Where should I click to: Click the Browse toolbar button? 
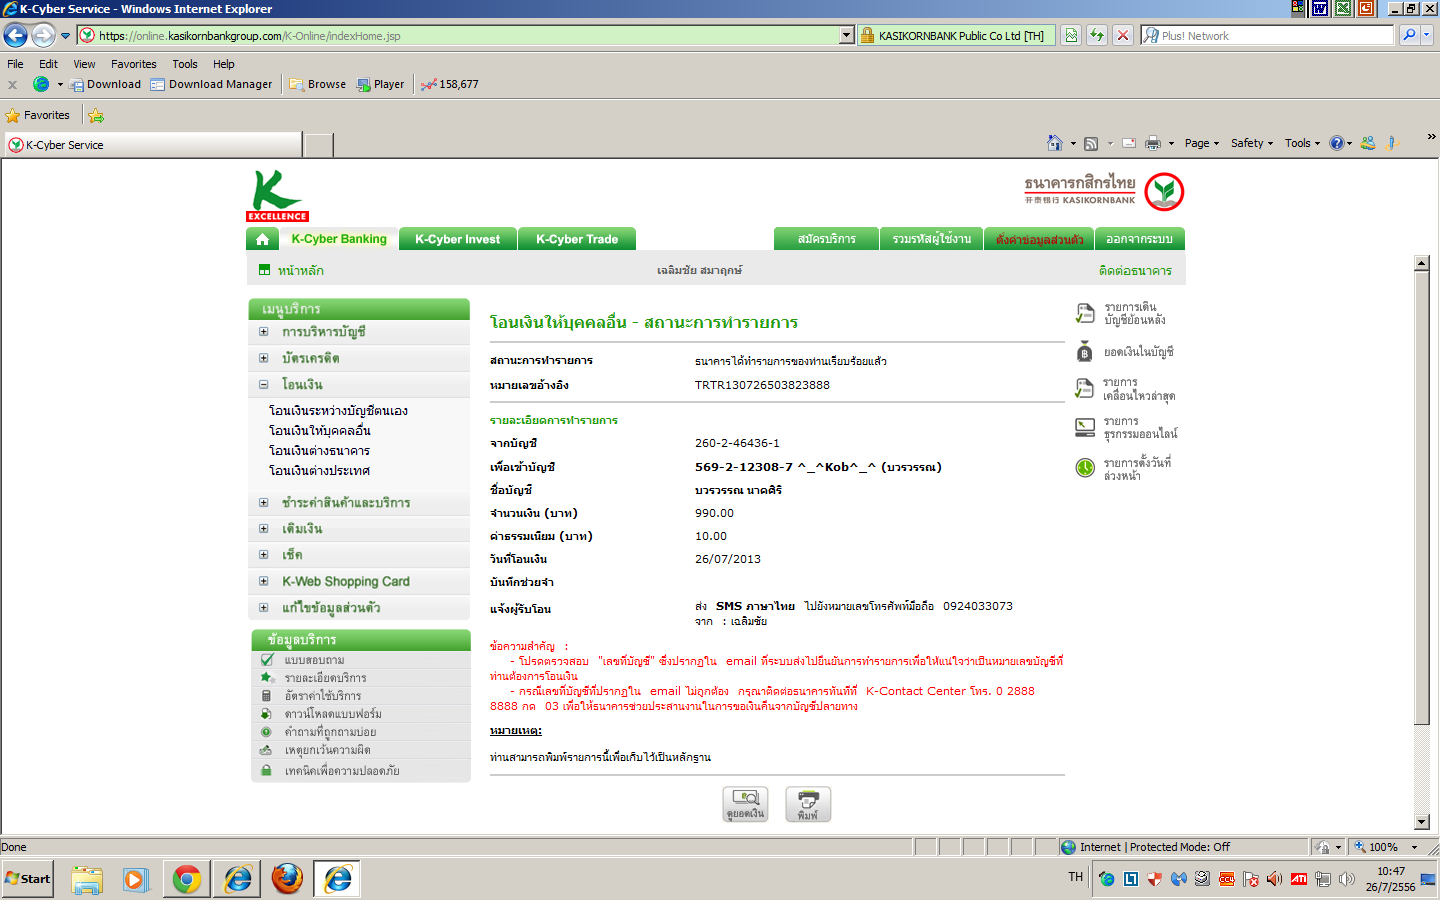(318, 85)
